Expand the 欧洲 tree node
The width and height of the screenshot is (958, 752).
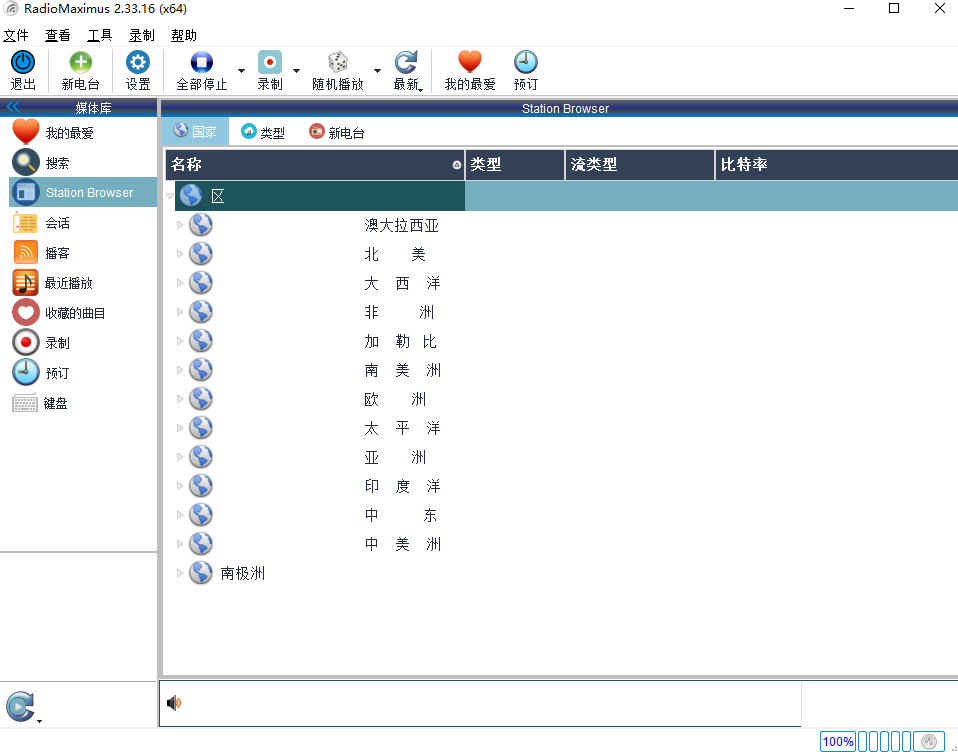(x=180, y=399)
